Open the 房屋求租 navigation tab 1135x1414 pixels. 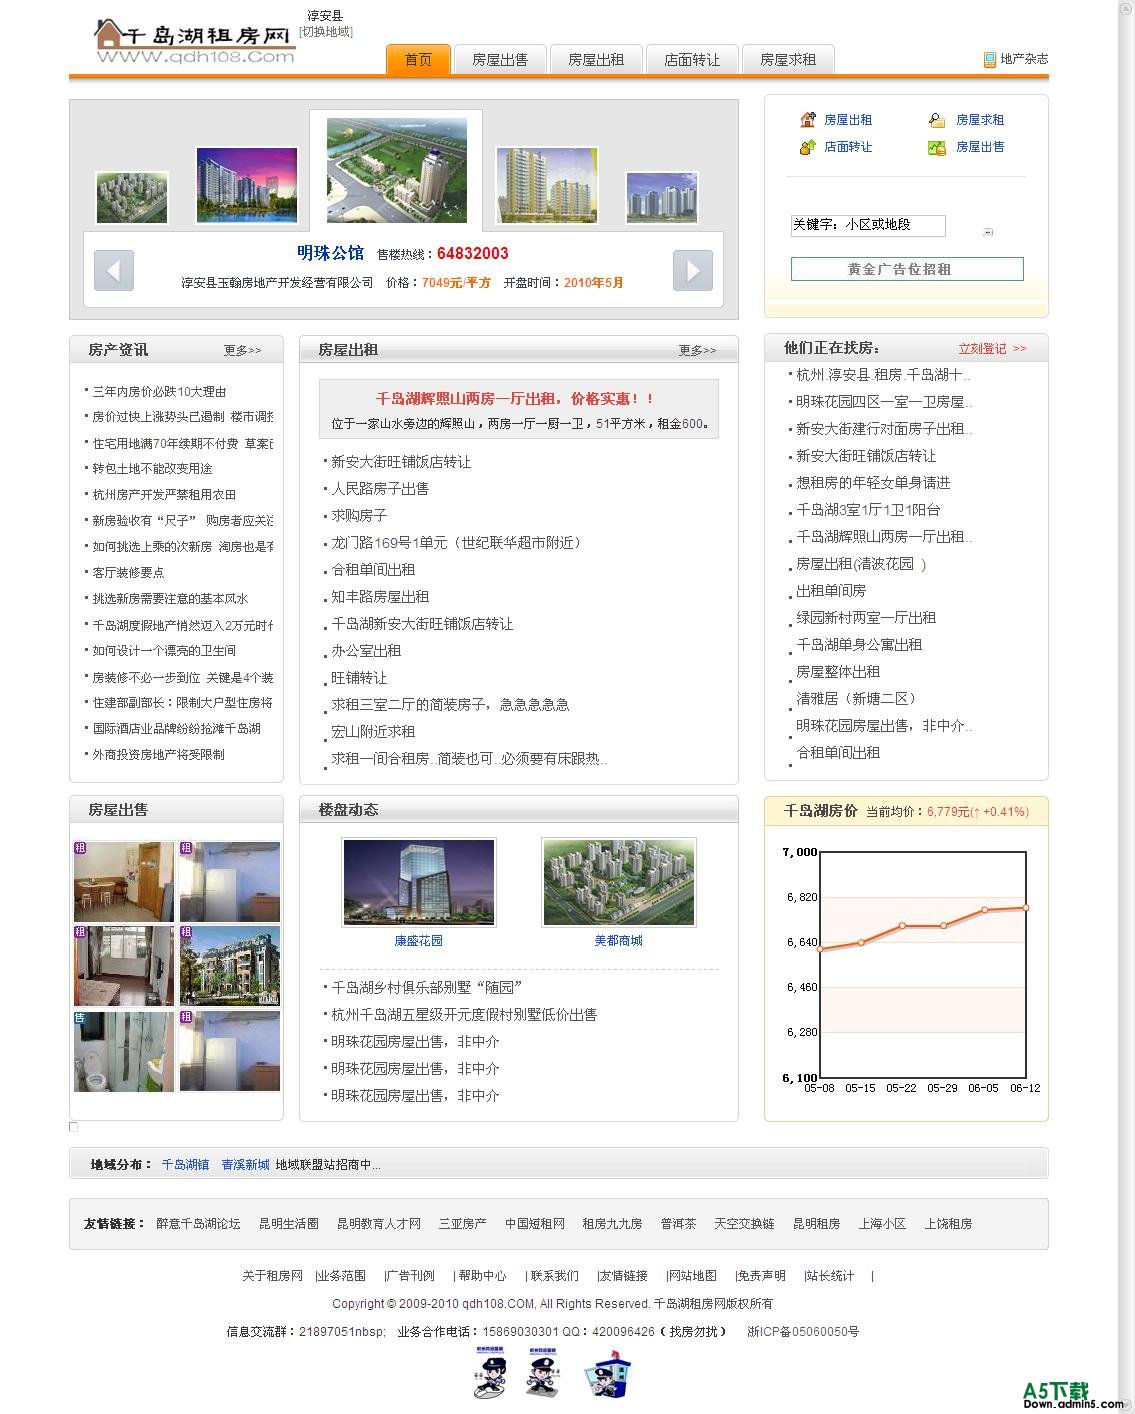click(x=788, y=60)
